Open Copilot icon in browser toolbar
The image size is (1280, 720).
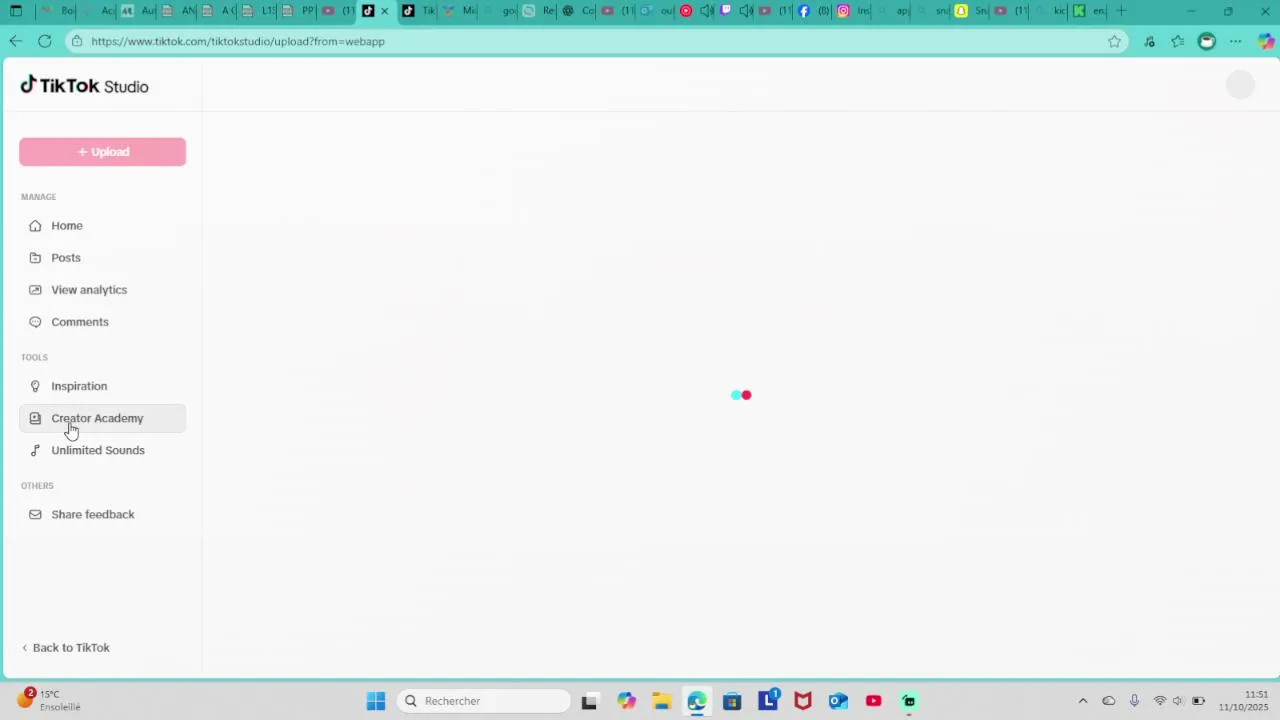[x=1266, y=41]
